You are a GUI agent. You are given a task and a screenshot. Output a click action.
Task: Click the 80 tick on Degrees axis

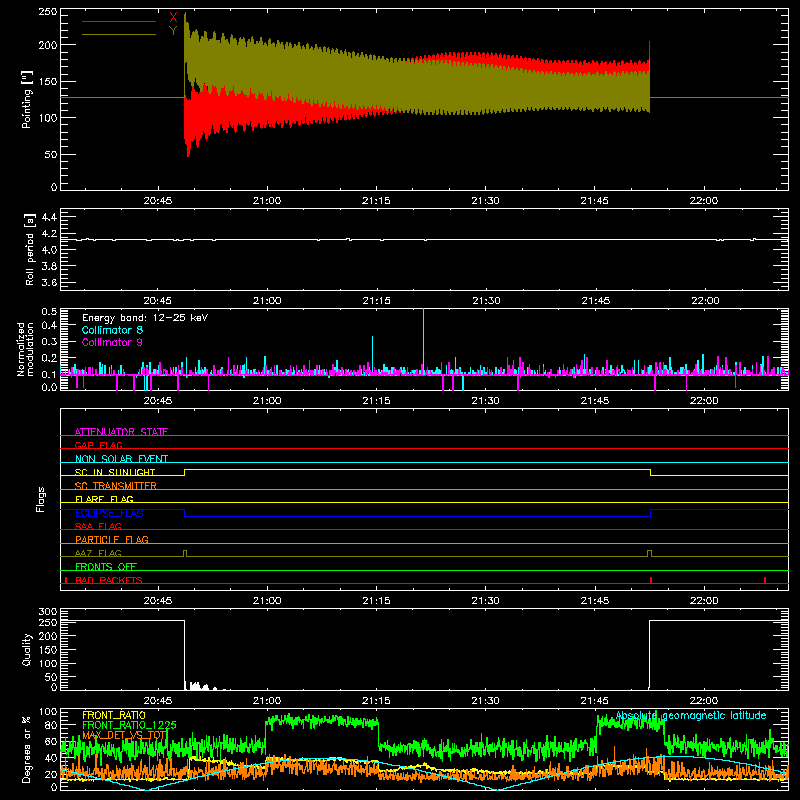(51, 725)
